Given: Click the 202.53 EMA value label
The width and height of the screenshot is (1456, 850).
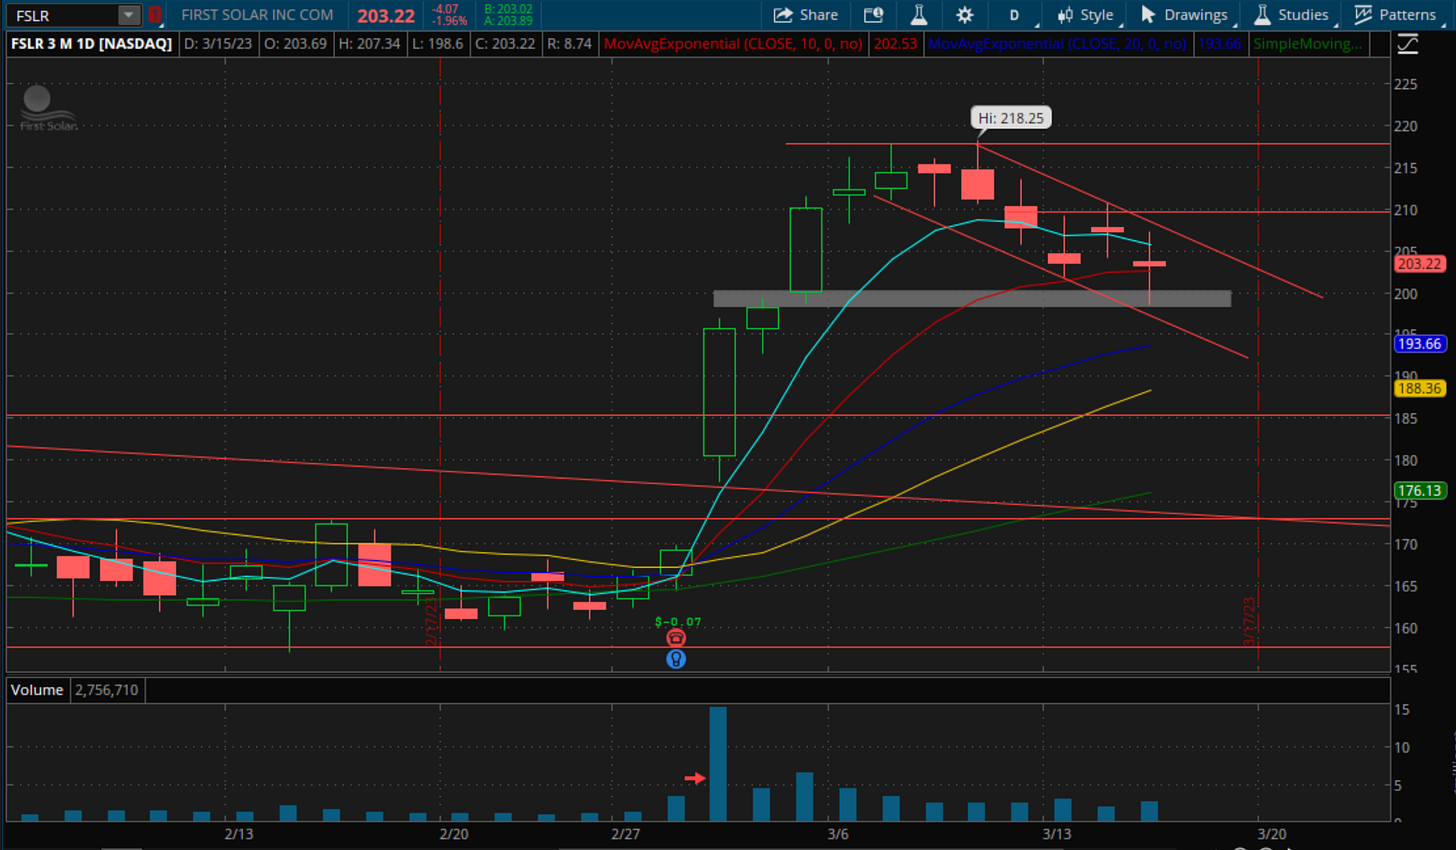Looking at the screenshot, I should coord(895,44).
